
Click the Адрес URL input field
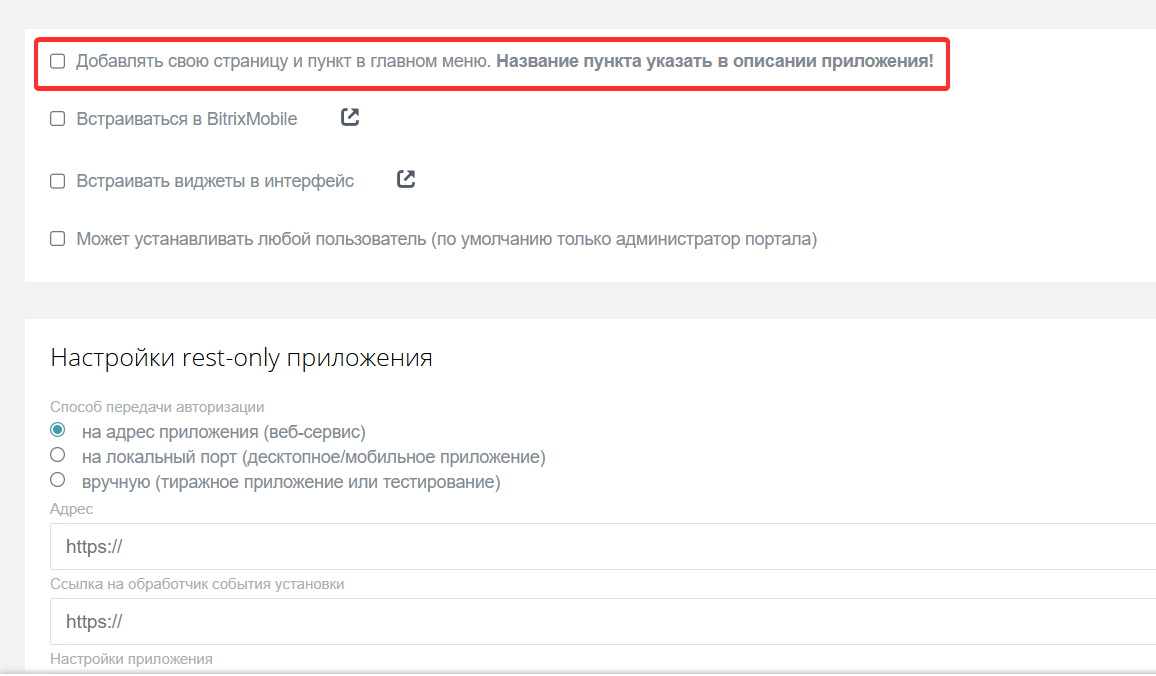click(400, 546)
